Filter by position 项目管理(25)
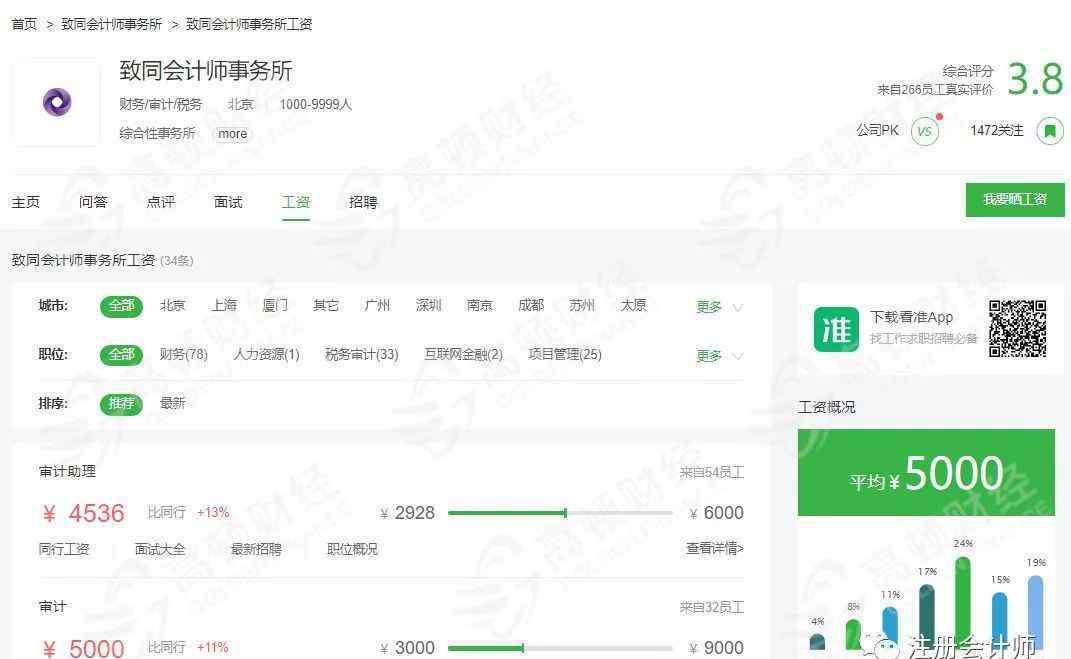Viewport: 1071px width, 659px height. 565,354
